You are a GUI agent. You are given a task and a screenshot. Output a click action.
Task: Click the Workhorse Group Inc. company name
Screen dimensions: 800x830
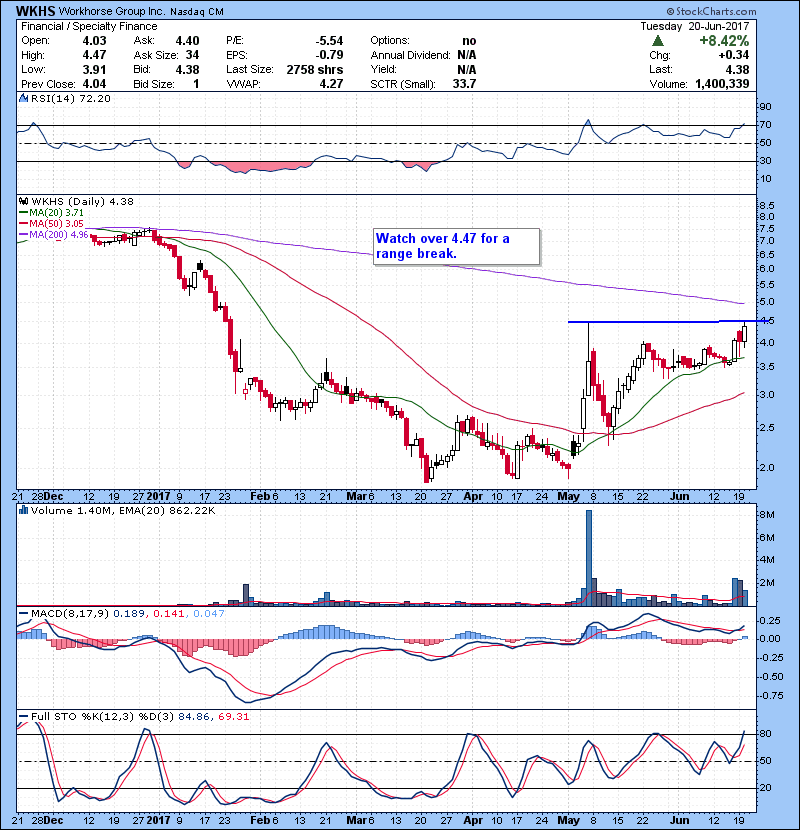pyautogui.click(x=112, y=11)
